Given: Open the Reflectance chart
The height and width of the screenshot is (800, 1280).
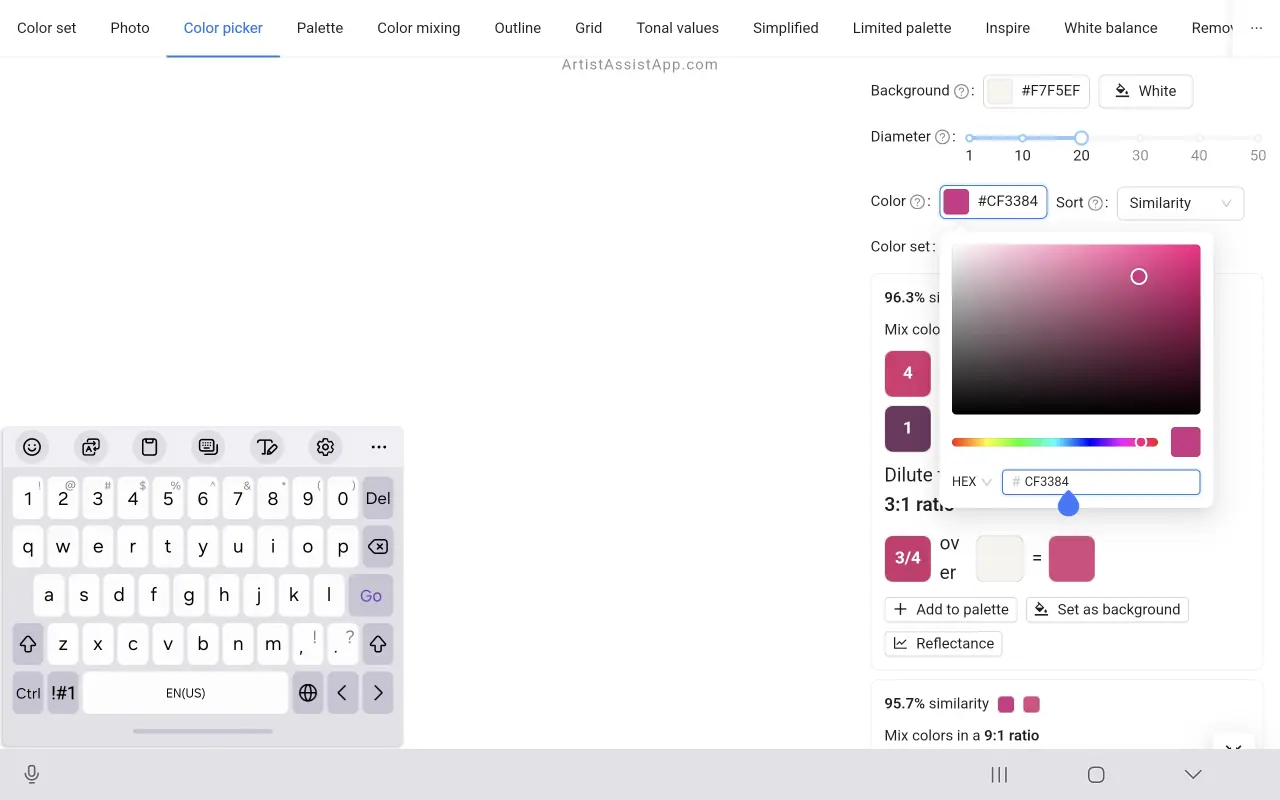Looking at the screenshot, I should coord(943,643).
